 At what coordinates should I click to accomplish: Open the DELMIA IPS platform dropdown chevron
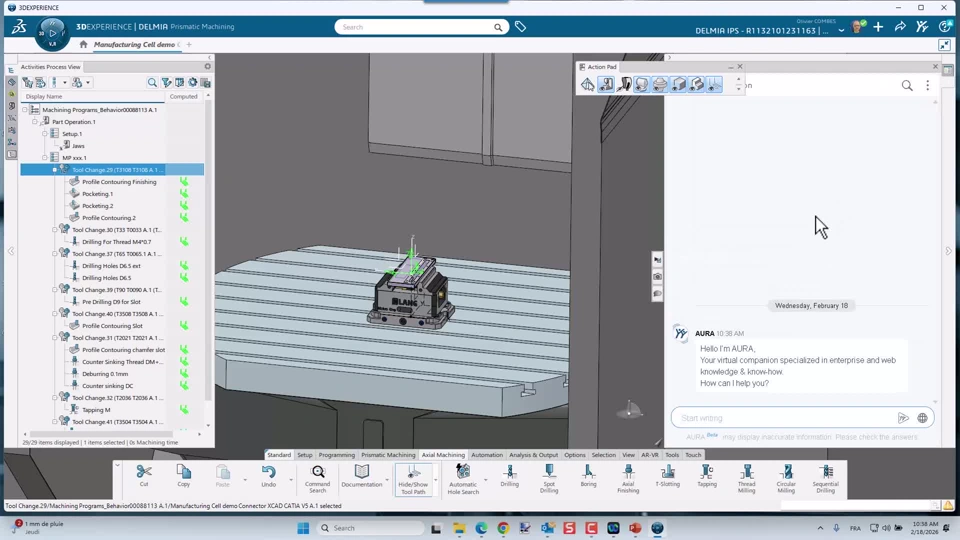click(841, 30)
